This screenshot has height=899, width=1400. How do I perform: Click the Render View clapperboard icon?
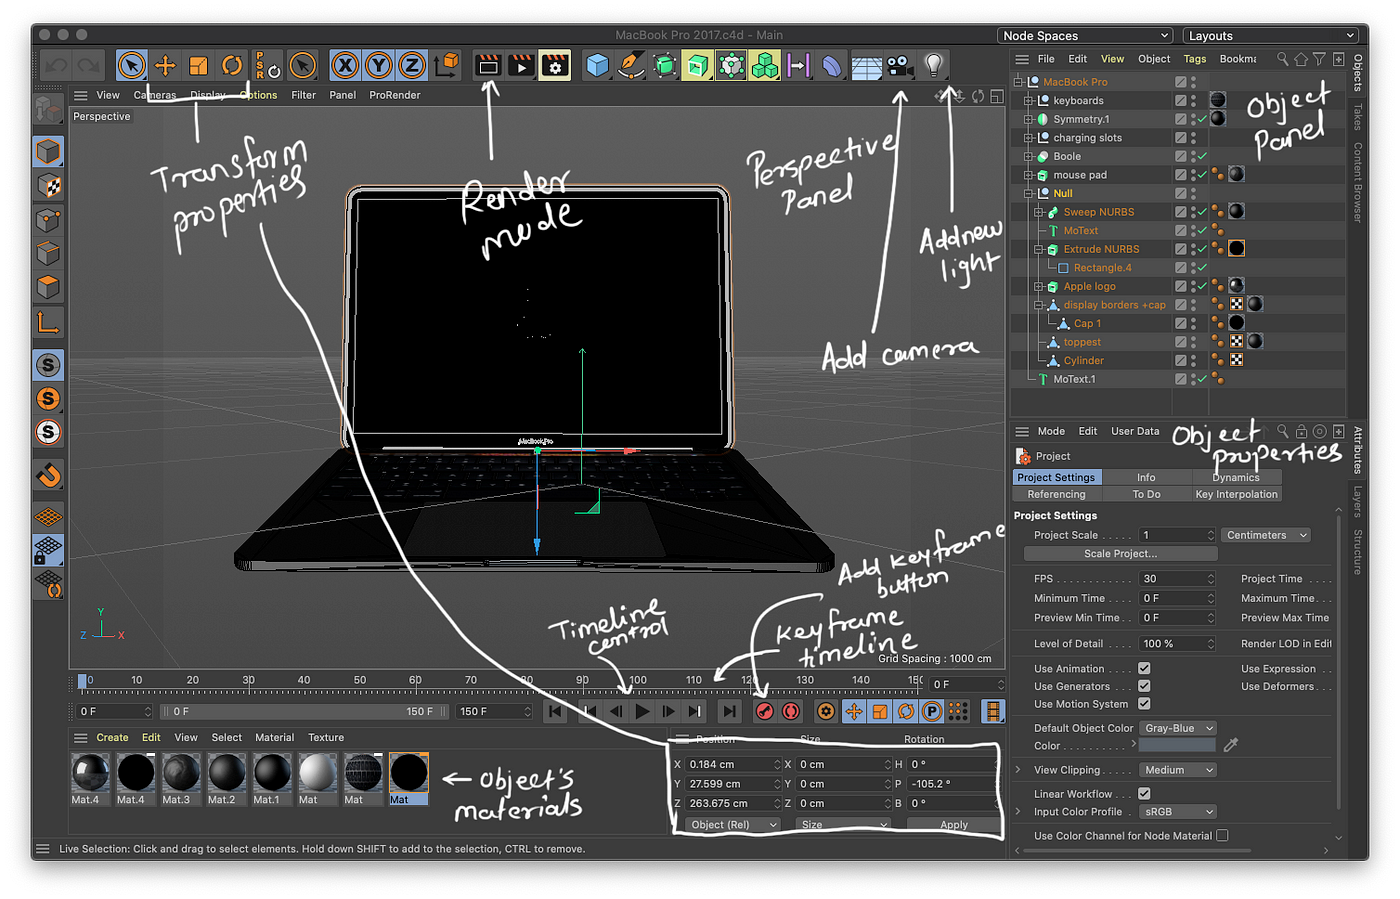488,66
